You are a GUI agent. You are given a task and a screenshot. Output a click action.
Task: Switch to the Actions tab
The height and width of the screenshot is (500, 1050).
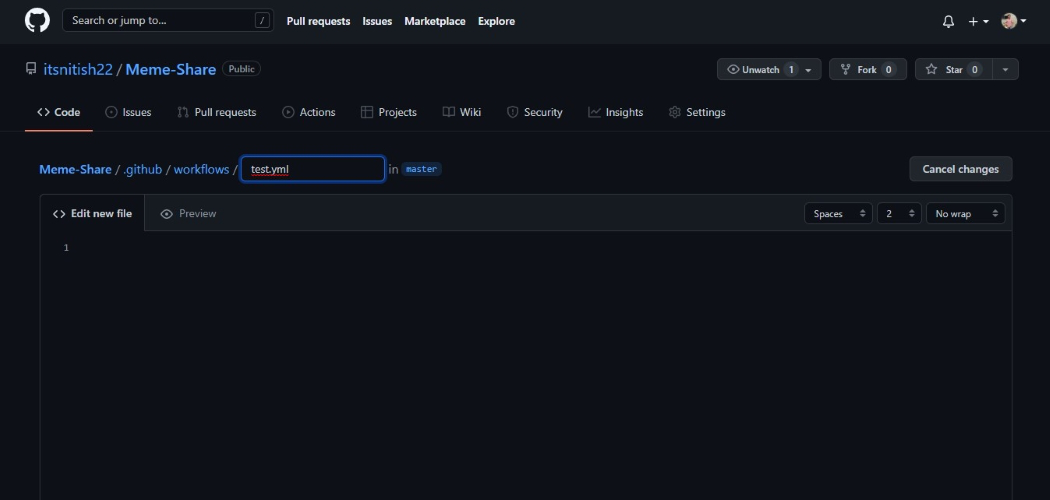[x=309, y=112]
